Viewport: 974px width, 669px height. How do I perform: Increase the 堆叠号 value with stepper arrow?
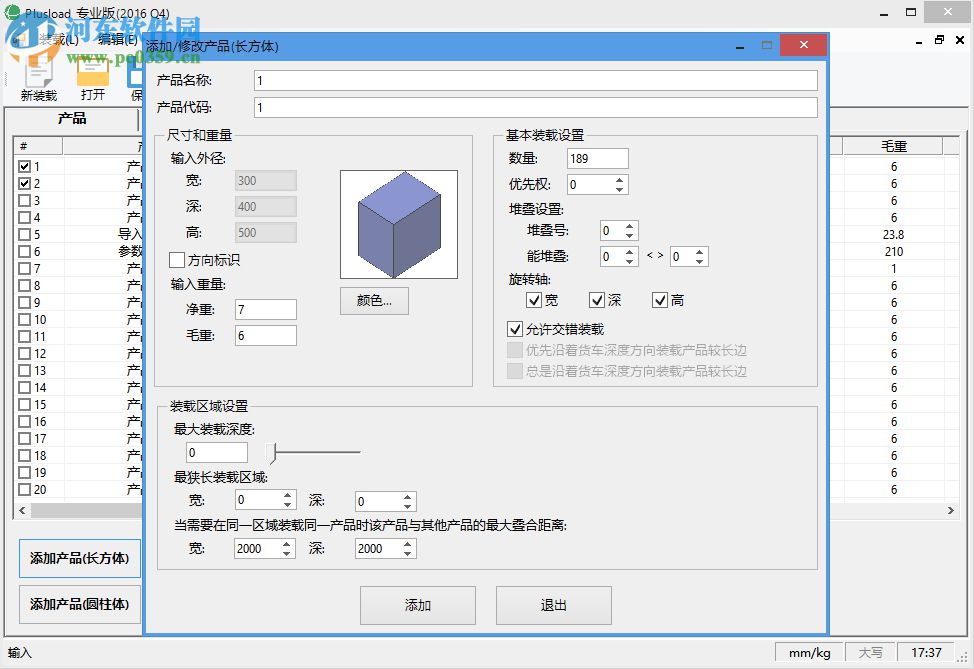(631, 224)
